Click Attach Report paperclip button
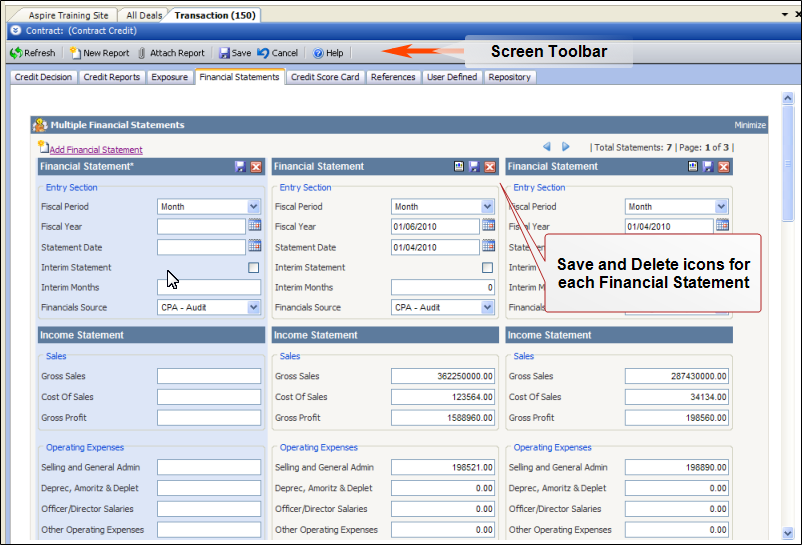 (x=171, y=53)
